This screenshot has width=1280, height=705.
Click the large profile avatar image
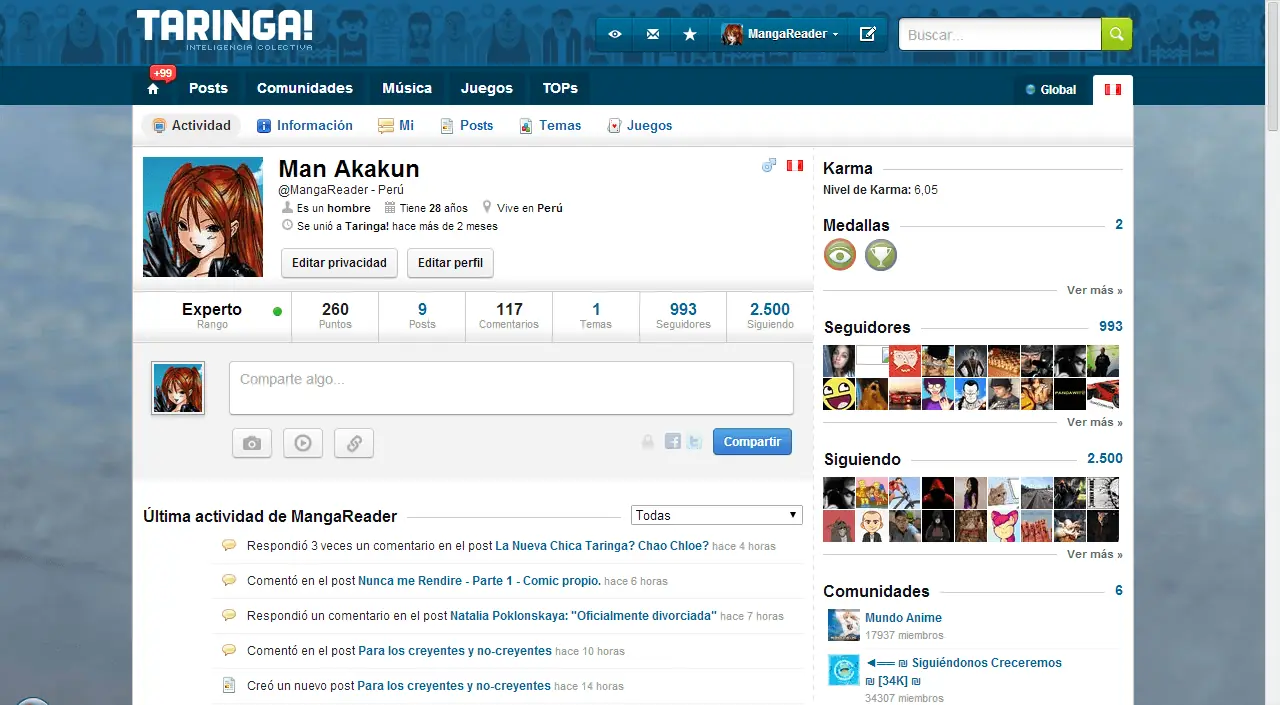tap(203, 217)
